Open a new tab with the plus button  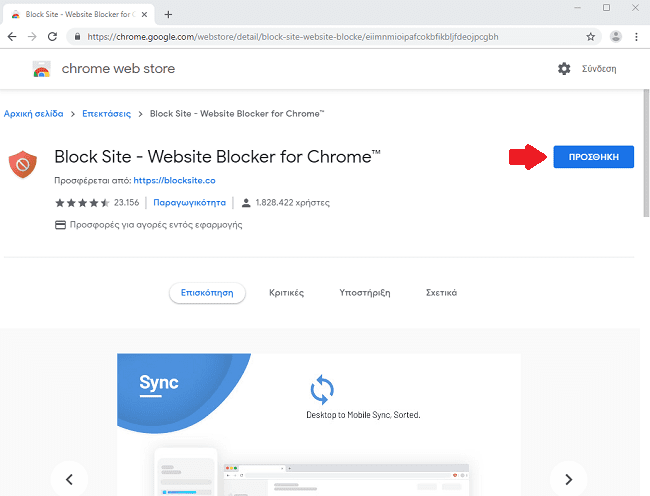coord(168,15)
